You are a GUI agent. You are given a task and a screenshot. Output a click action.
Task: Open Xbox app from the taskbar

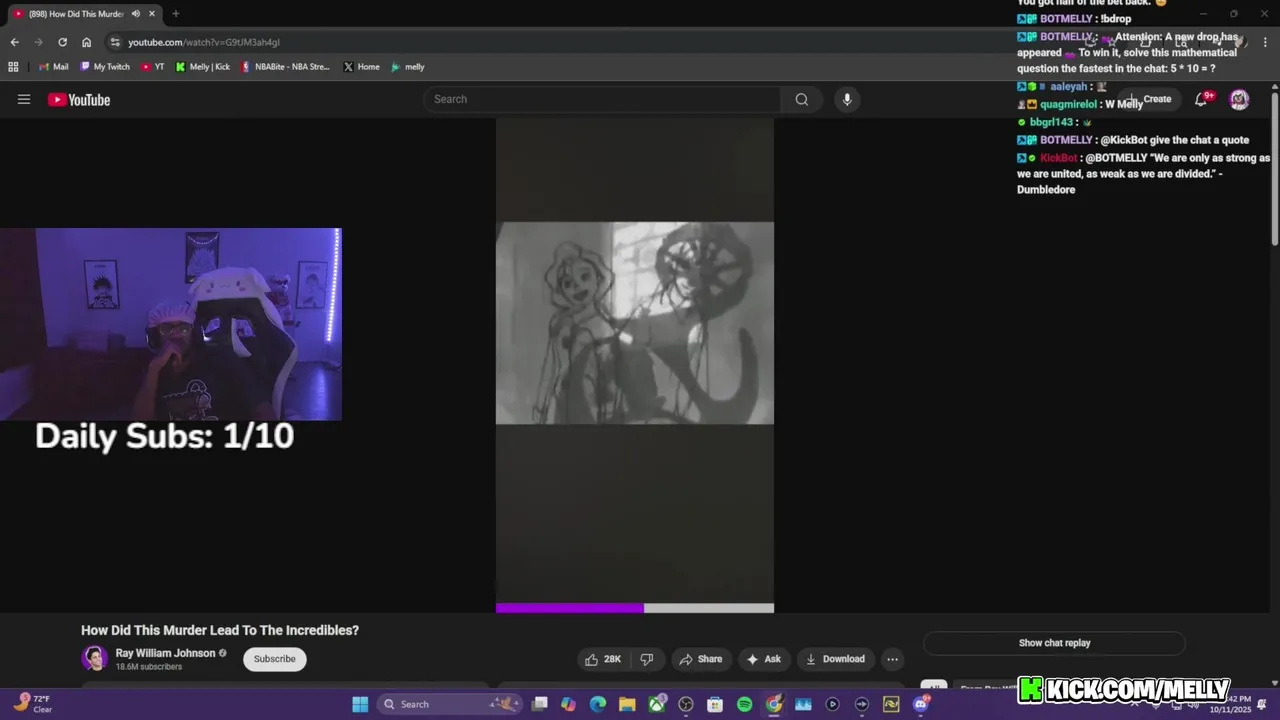click(657, 704)
